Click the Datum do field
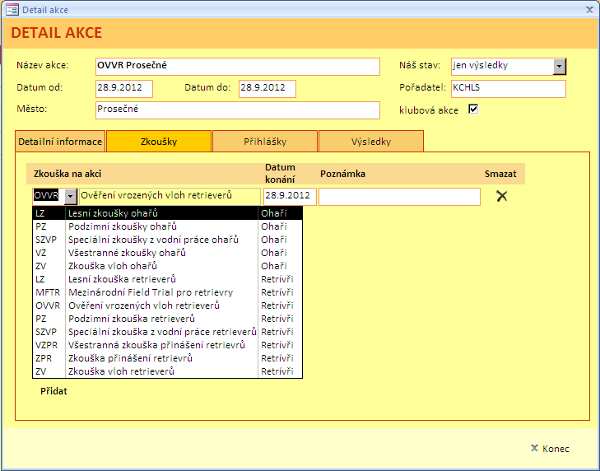 [x=267, y=89]
